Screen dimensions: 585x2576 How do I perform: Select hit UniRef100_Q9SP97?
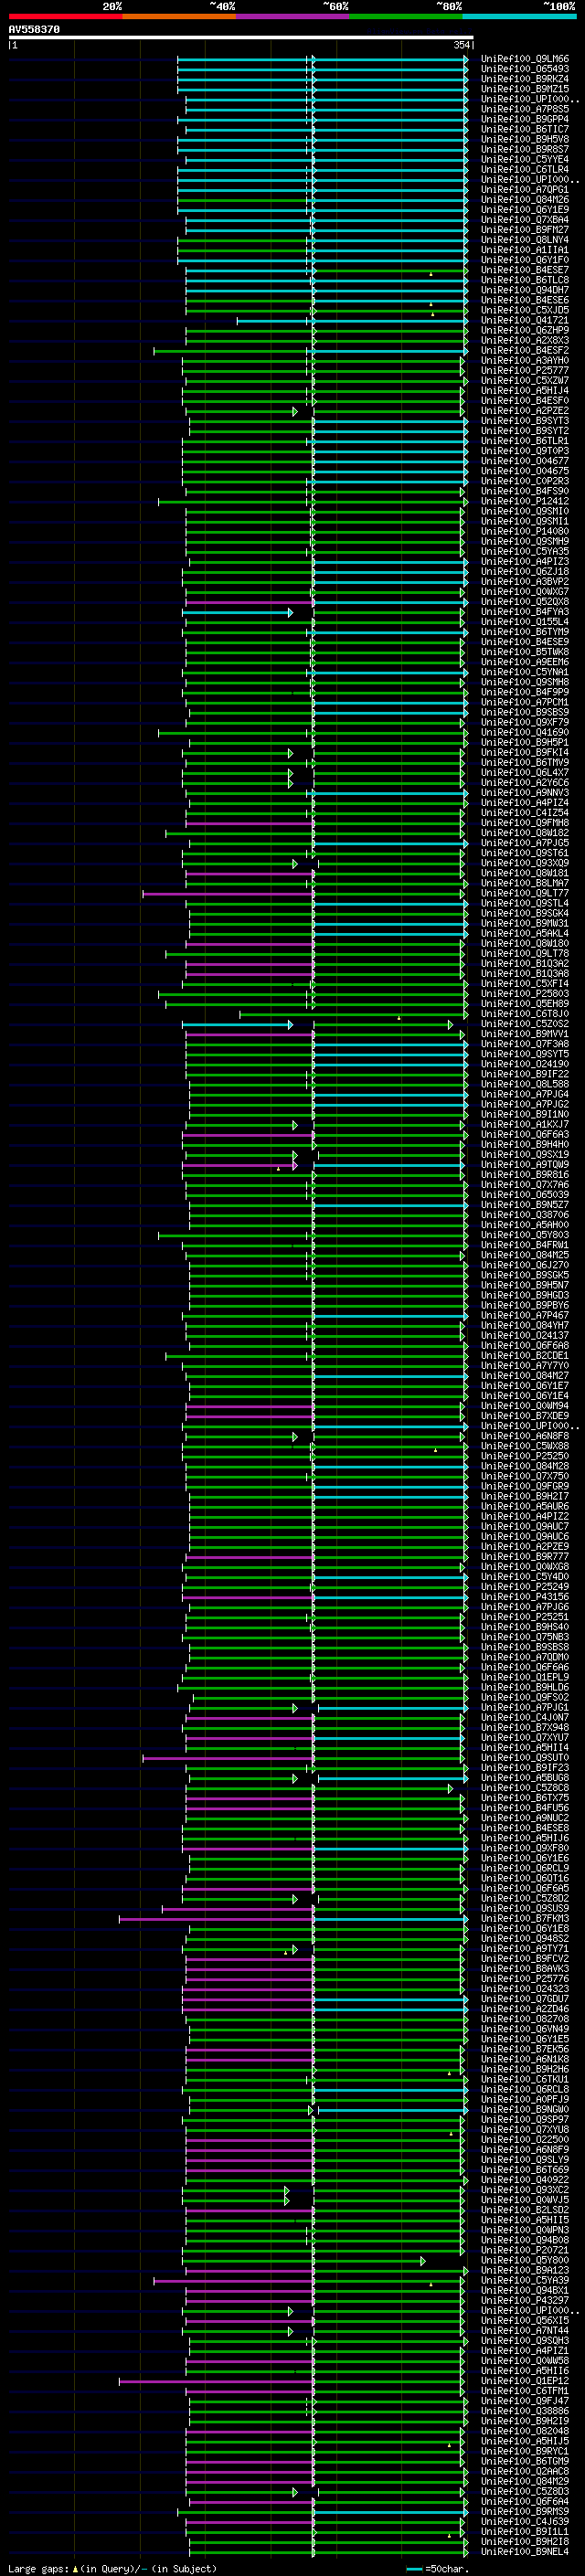point(525,2120)
